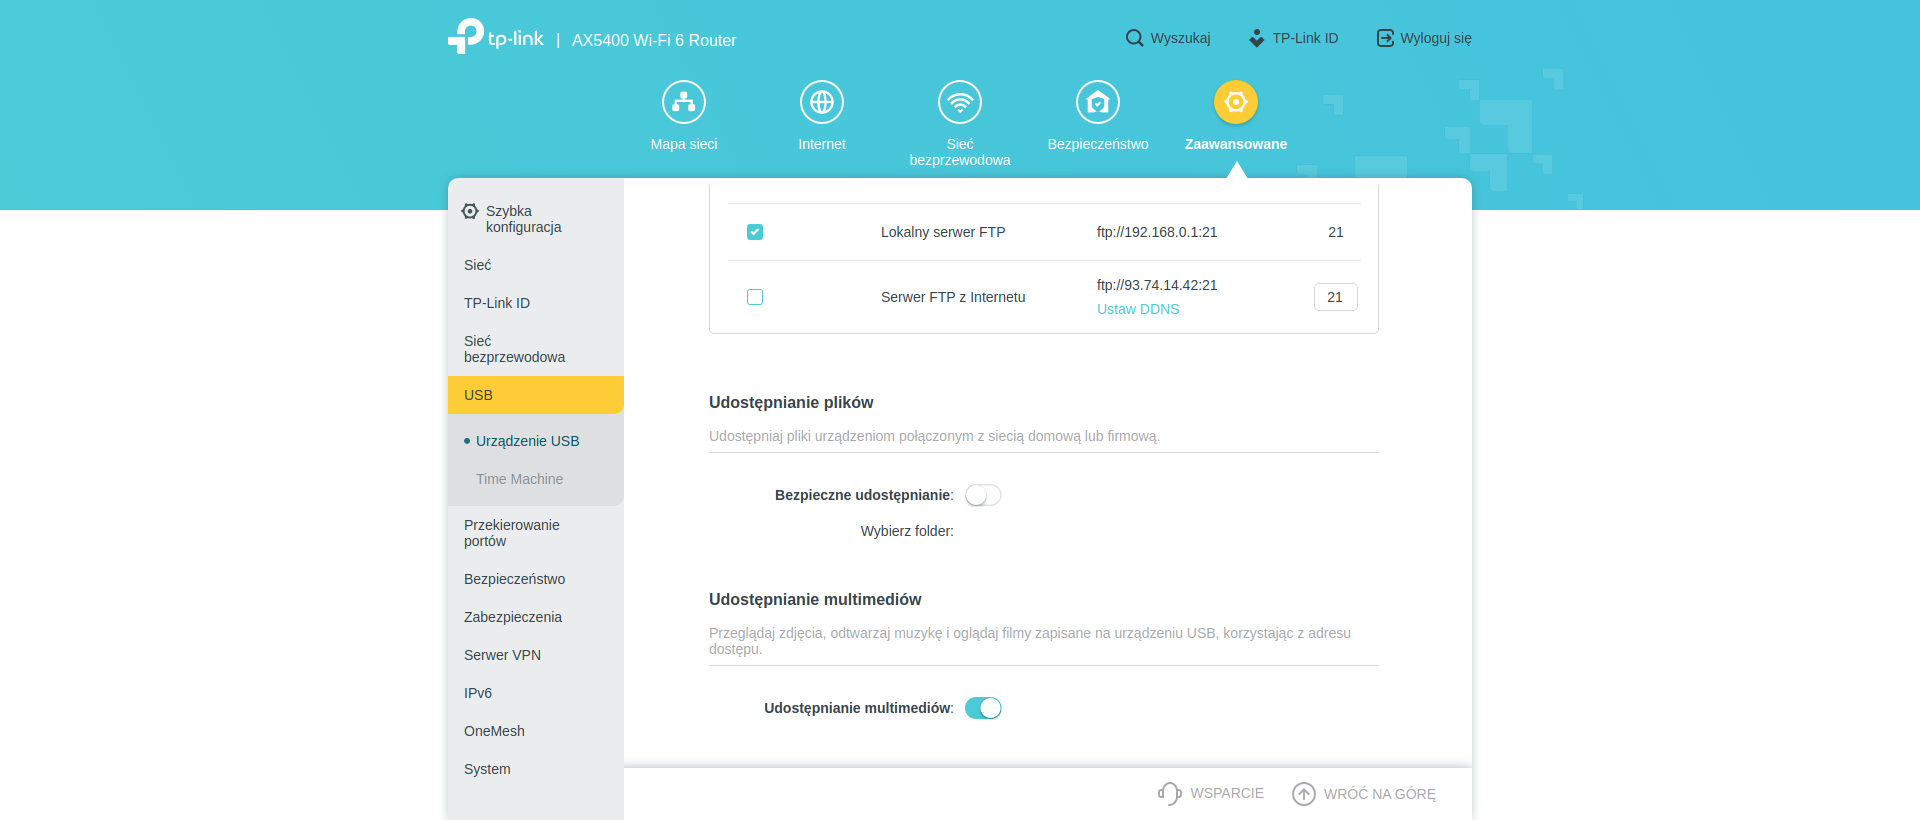Click the WRÓĆ NA GÓRĘ arrow icon

(1304, 793)
